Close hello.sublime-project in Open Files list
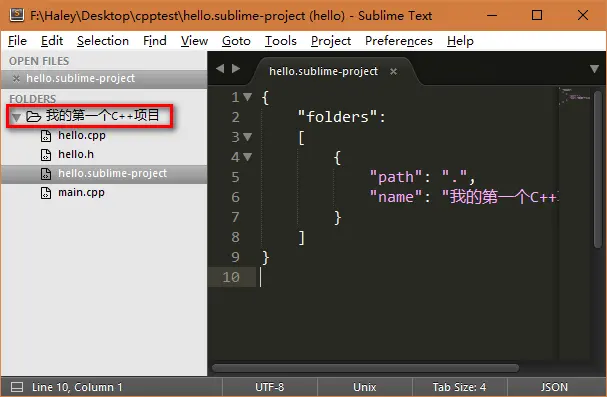This screenshot has width=607, height=397. click(16, 79)
